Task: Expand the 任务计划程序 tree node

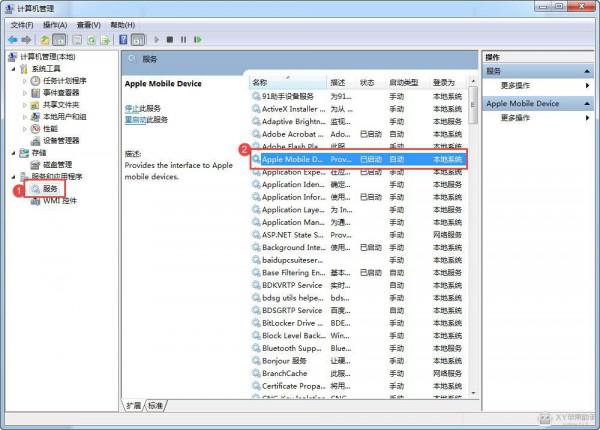Action: point(25,81)
